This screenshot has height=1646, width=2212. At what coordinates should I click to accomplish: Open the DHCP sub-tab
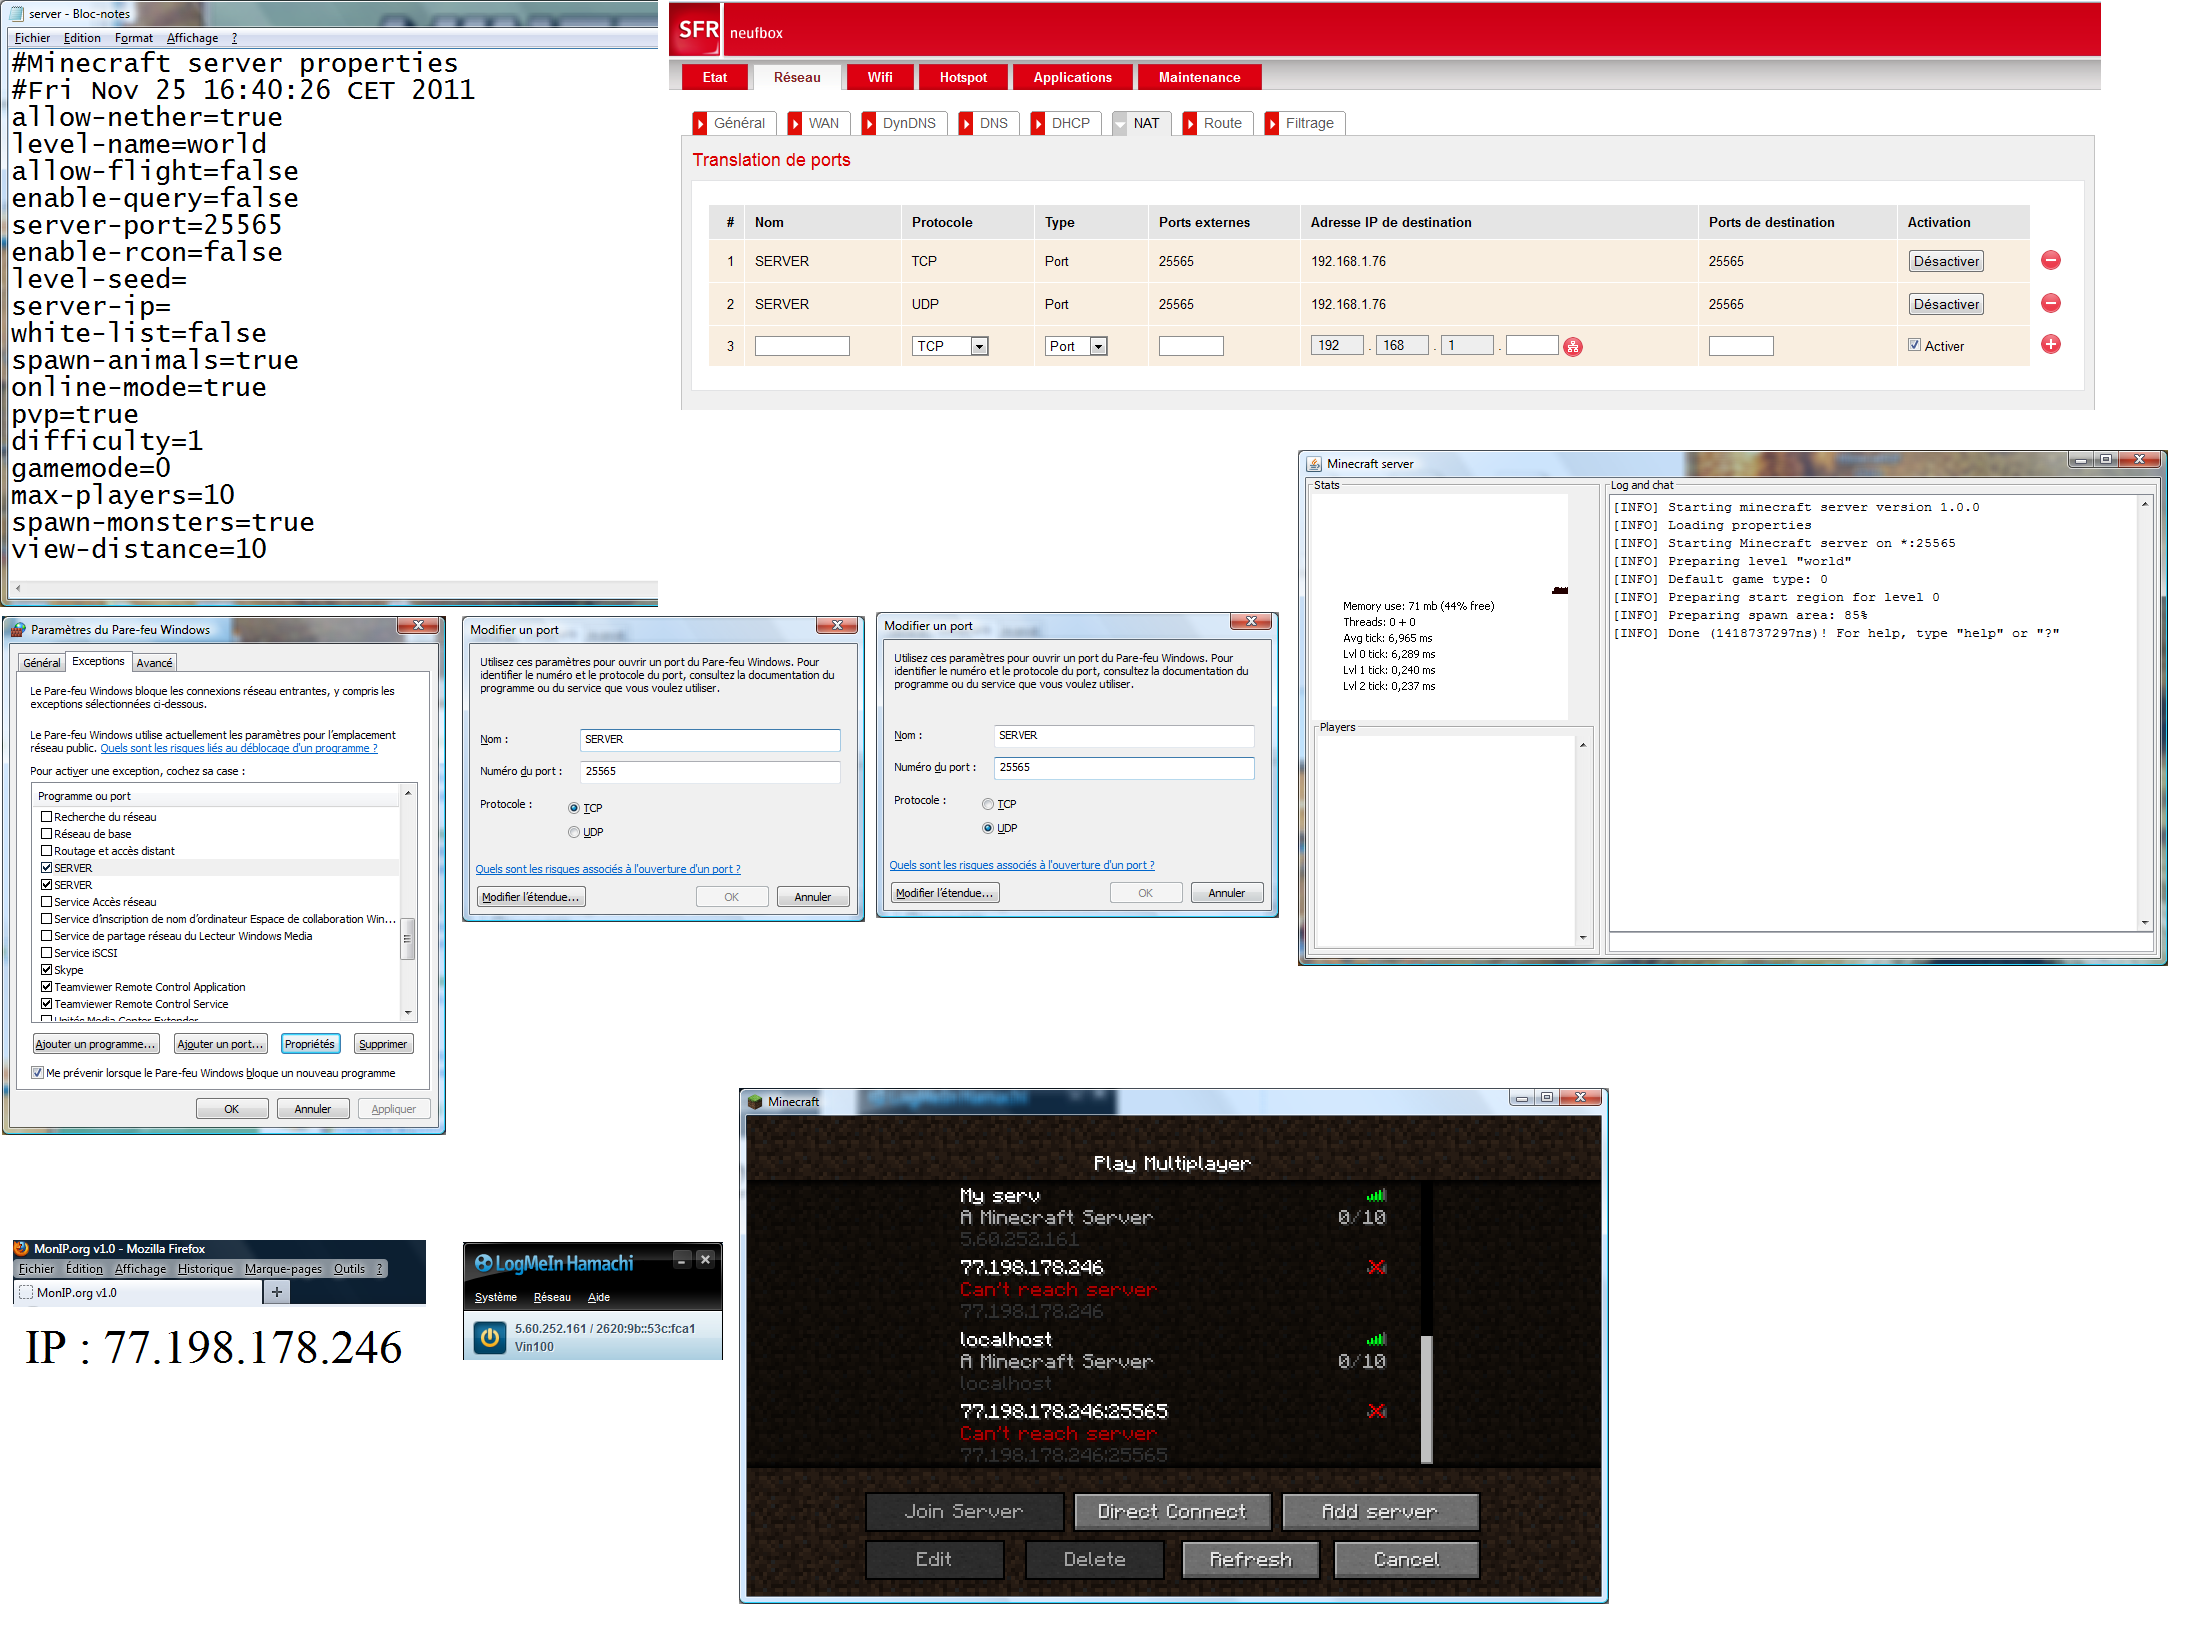pos(1066,123)
